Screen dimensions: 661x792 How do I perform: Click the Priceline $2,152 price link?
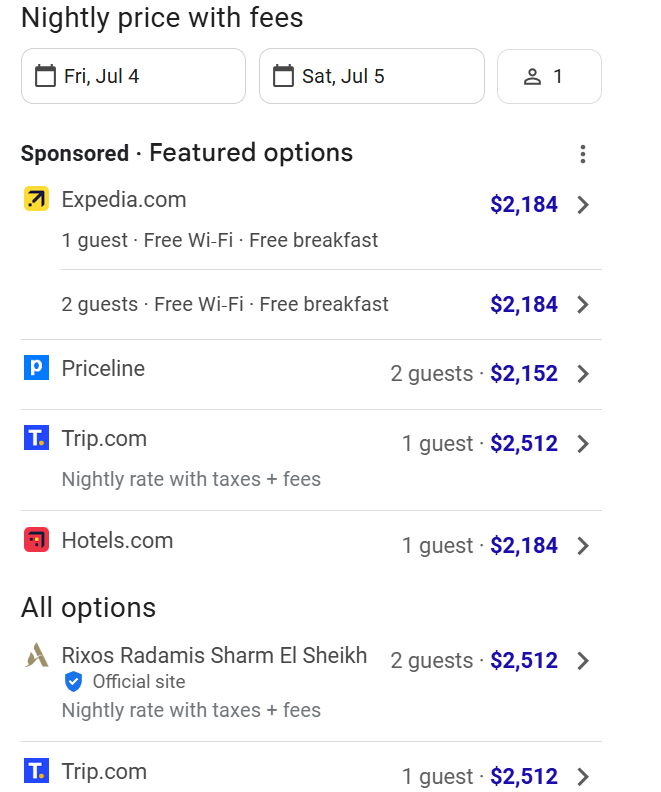tap(524, 374)
